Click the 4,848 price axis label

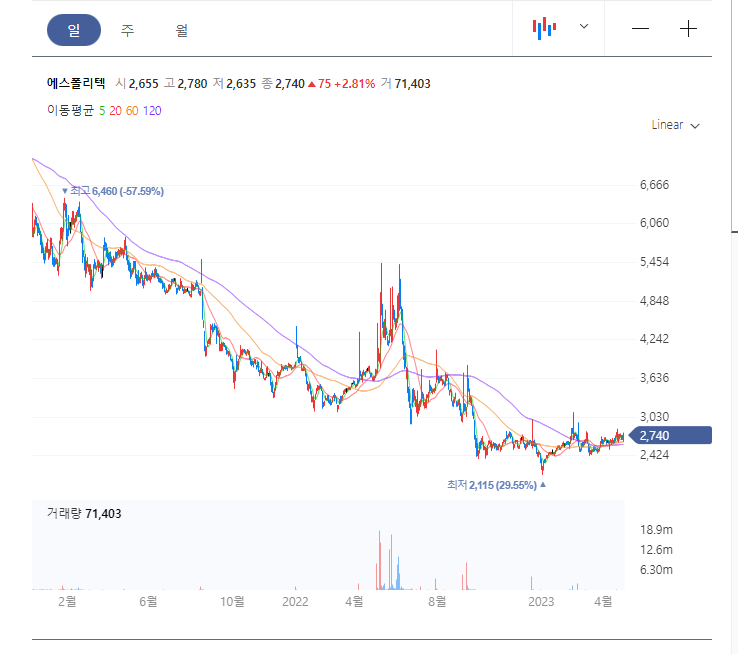click(x=654, y=301)
